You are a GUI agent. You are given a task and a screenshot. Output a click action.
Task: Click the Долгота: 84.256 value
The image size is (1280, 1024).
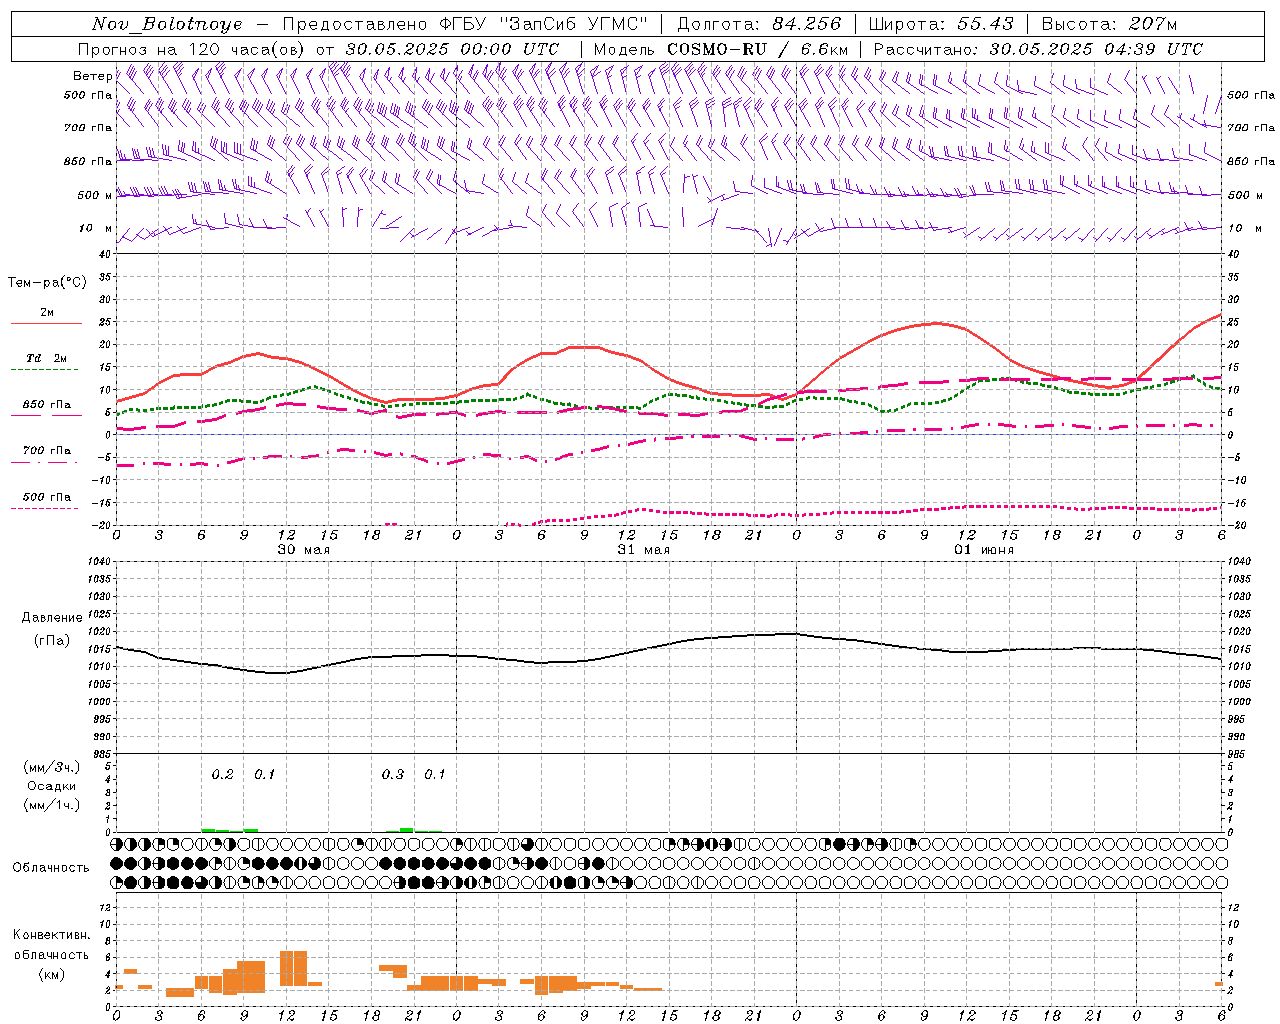click(759, 24)
